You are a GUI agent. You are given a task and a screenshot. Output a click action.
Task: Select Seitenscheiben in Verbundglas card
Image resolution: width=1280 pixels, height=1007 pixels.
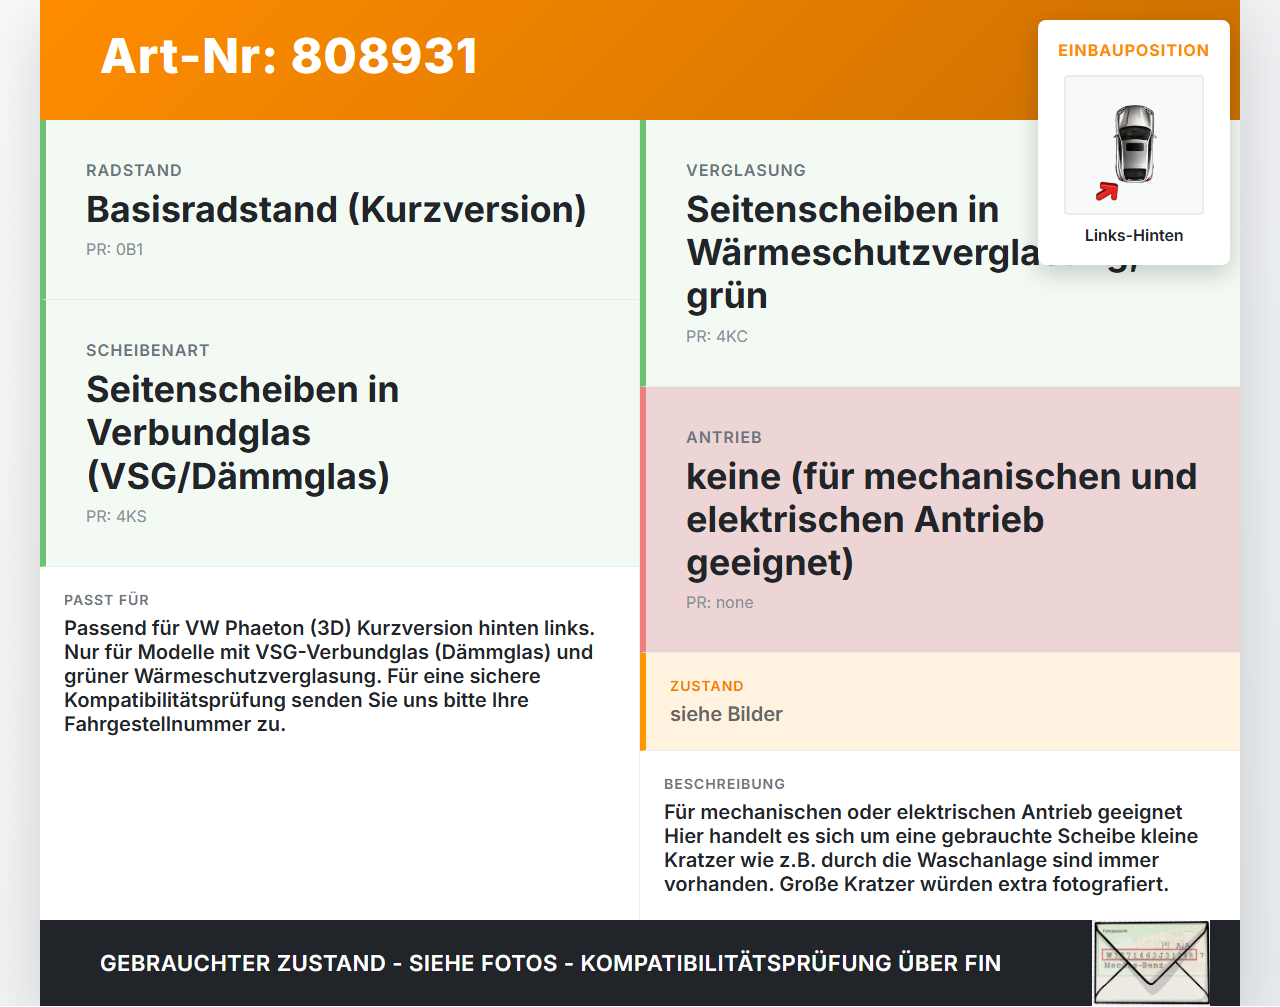coord(340,433)
